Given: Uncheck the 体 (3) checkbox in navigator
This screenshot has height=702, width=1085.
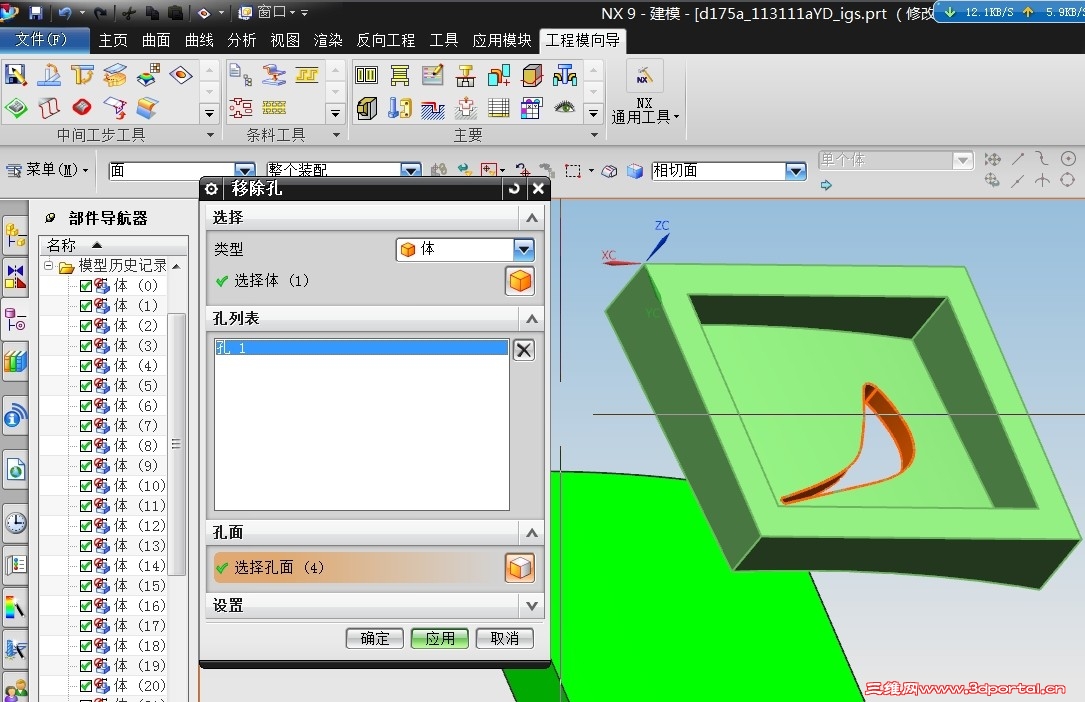Looking at the screenshot, I should coord(86,346).
